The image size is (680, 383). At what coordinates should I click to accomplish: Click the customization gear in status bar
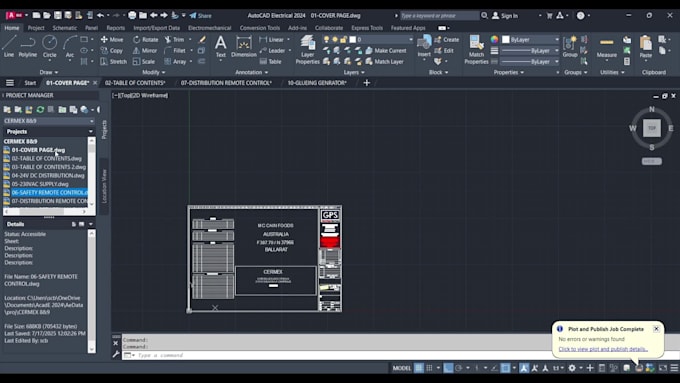tap(572, 368)
